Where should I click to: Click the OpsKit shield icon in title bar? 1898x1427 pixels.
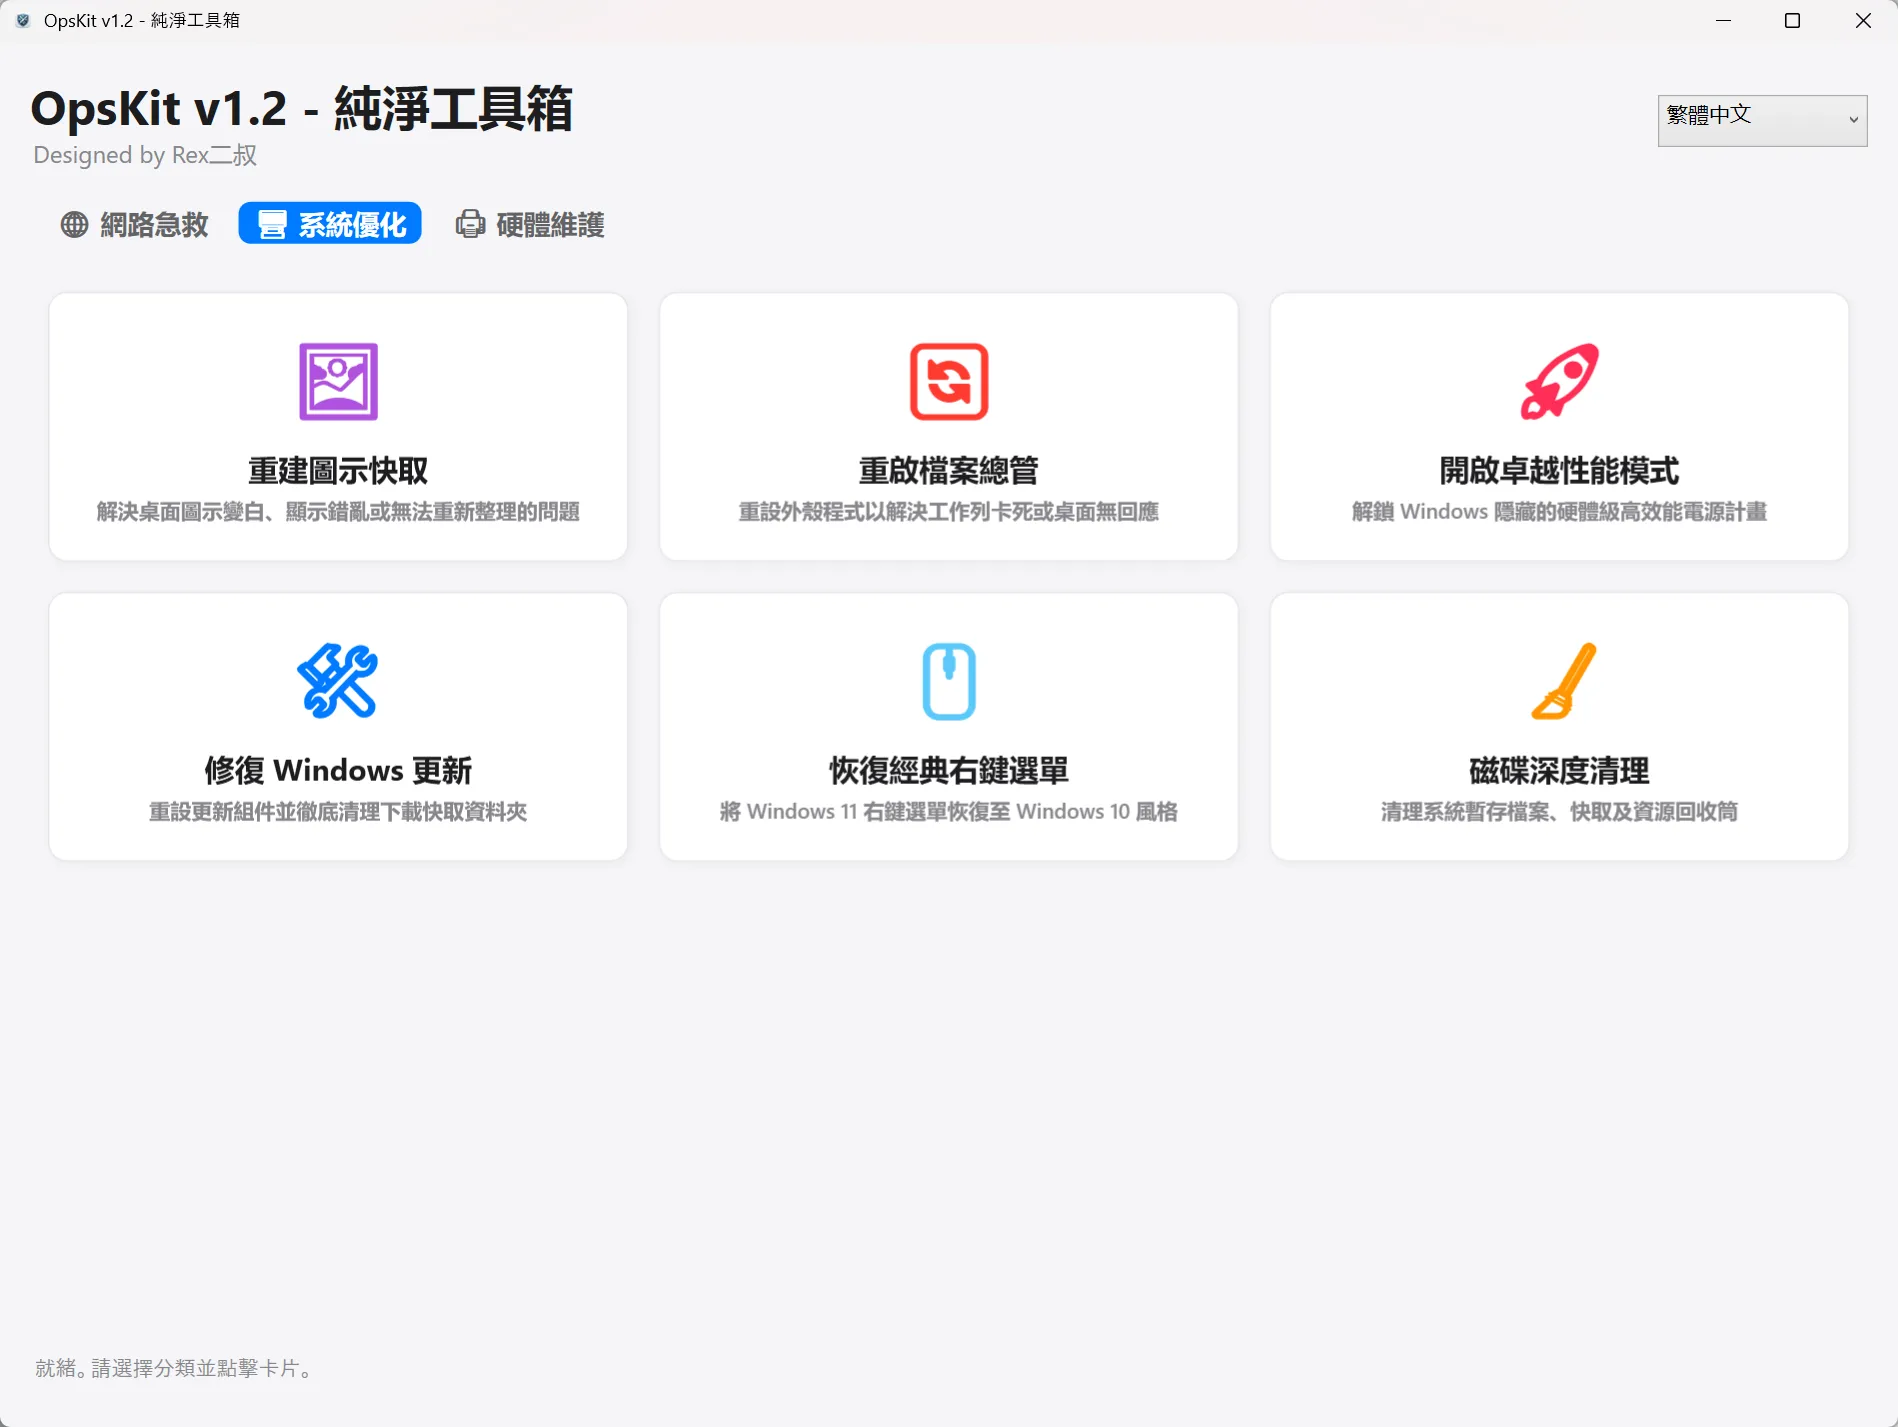tap(22, 20)
